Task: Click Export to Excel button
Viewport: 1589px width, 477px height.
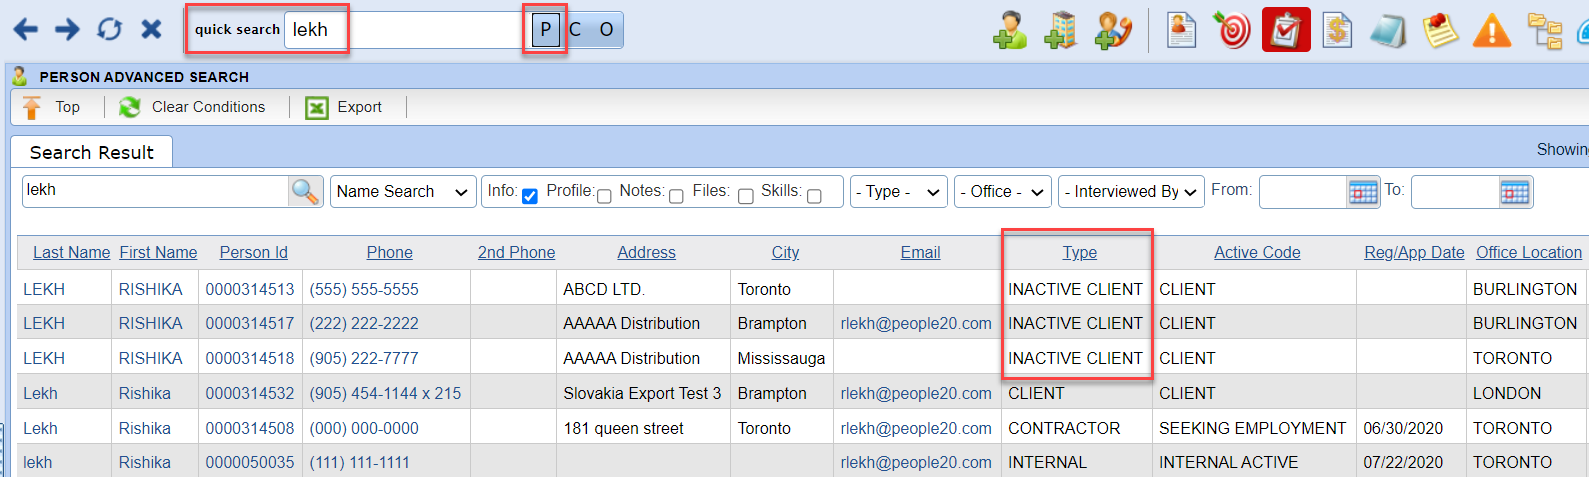Action: click(344, 107)
